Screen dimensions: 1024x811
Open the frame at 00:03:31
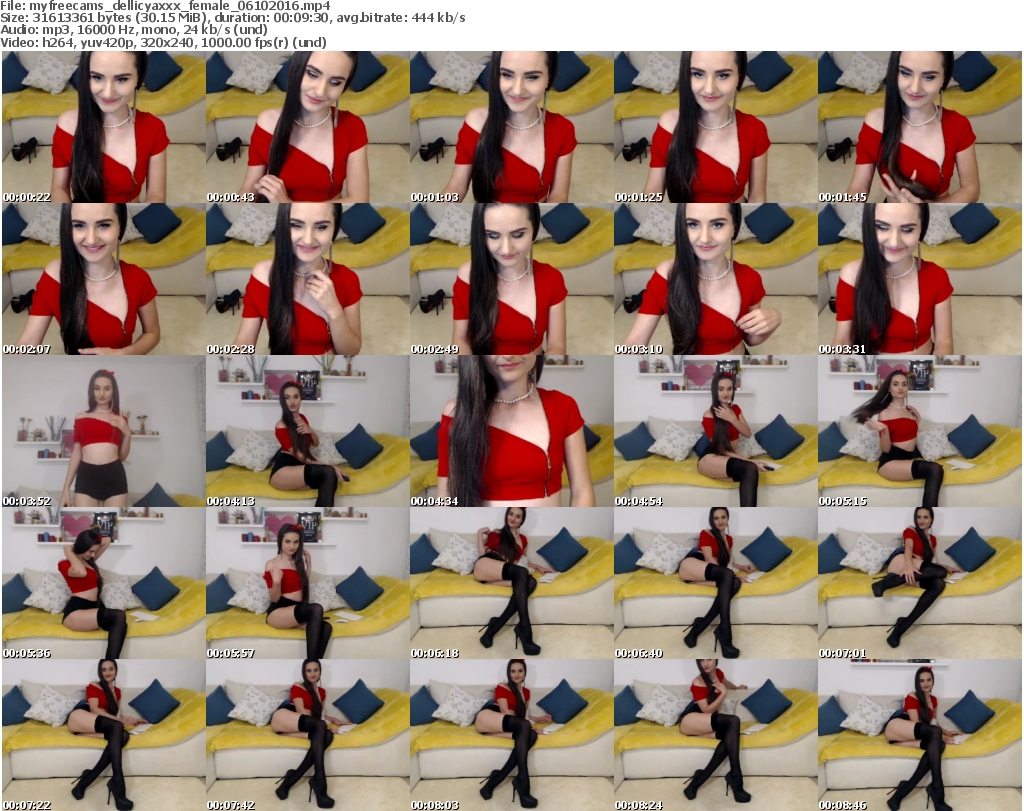(920, 279)
